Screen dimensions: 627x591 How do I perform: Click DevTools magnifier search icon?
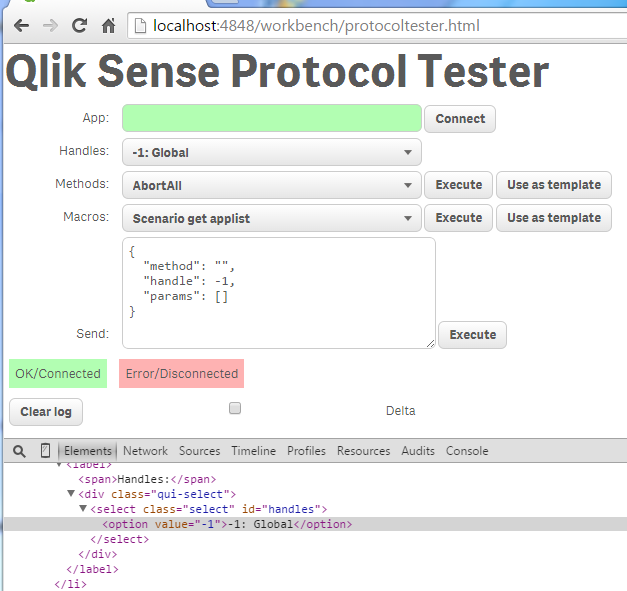click(x=19, y=451)
